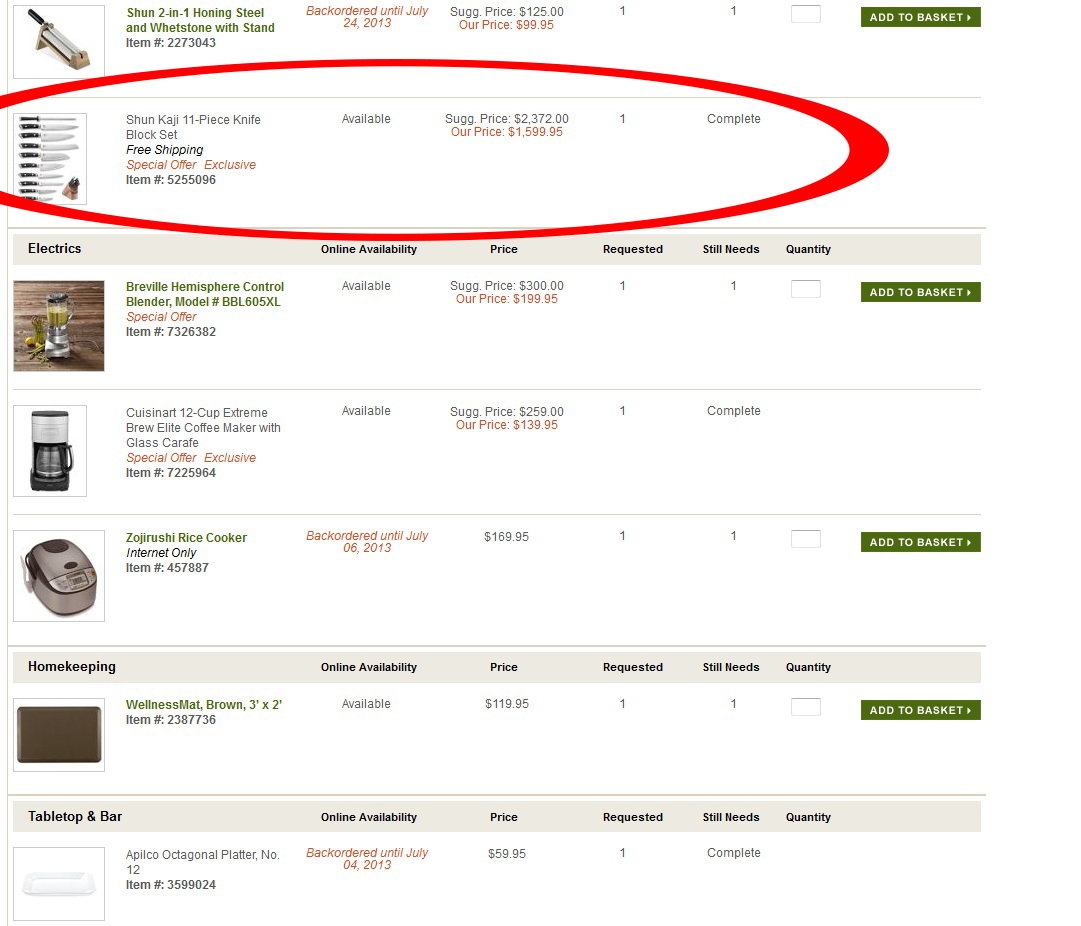The image size is (1081, 926).
Task: Click the Breville blender quantity box
Action: pyautogui.click(x=805, y=289)
